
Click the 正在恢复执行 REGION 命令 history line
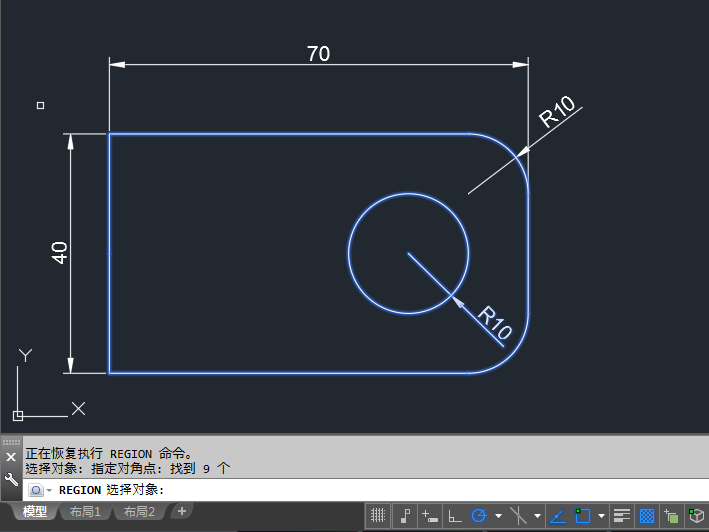click(x=109, y=453)
